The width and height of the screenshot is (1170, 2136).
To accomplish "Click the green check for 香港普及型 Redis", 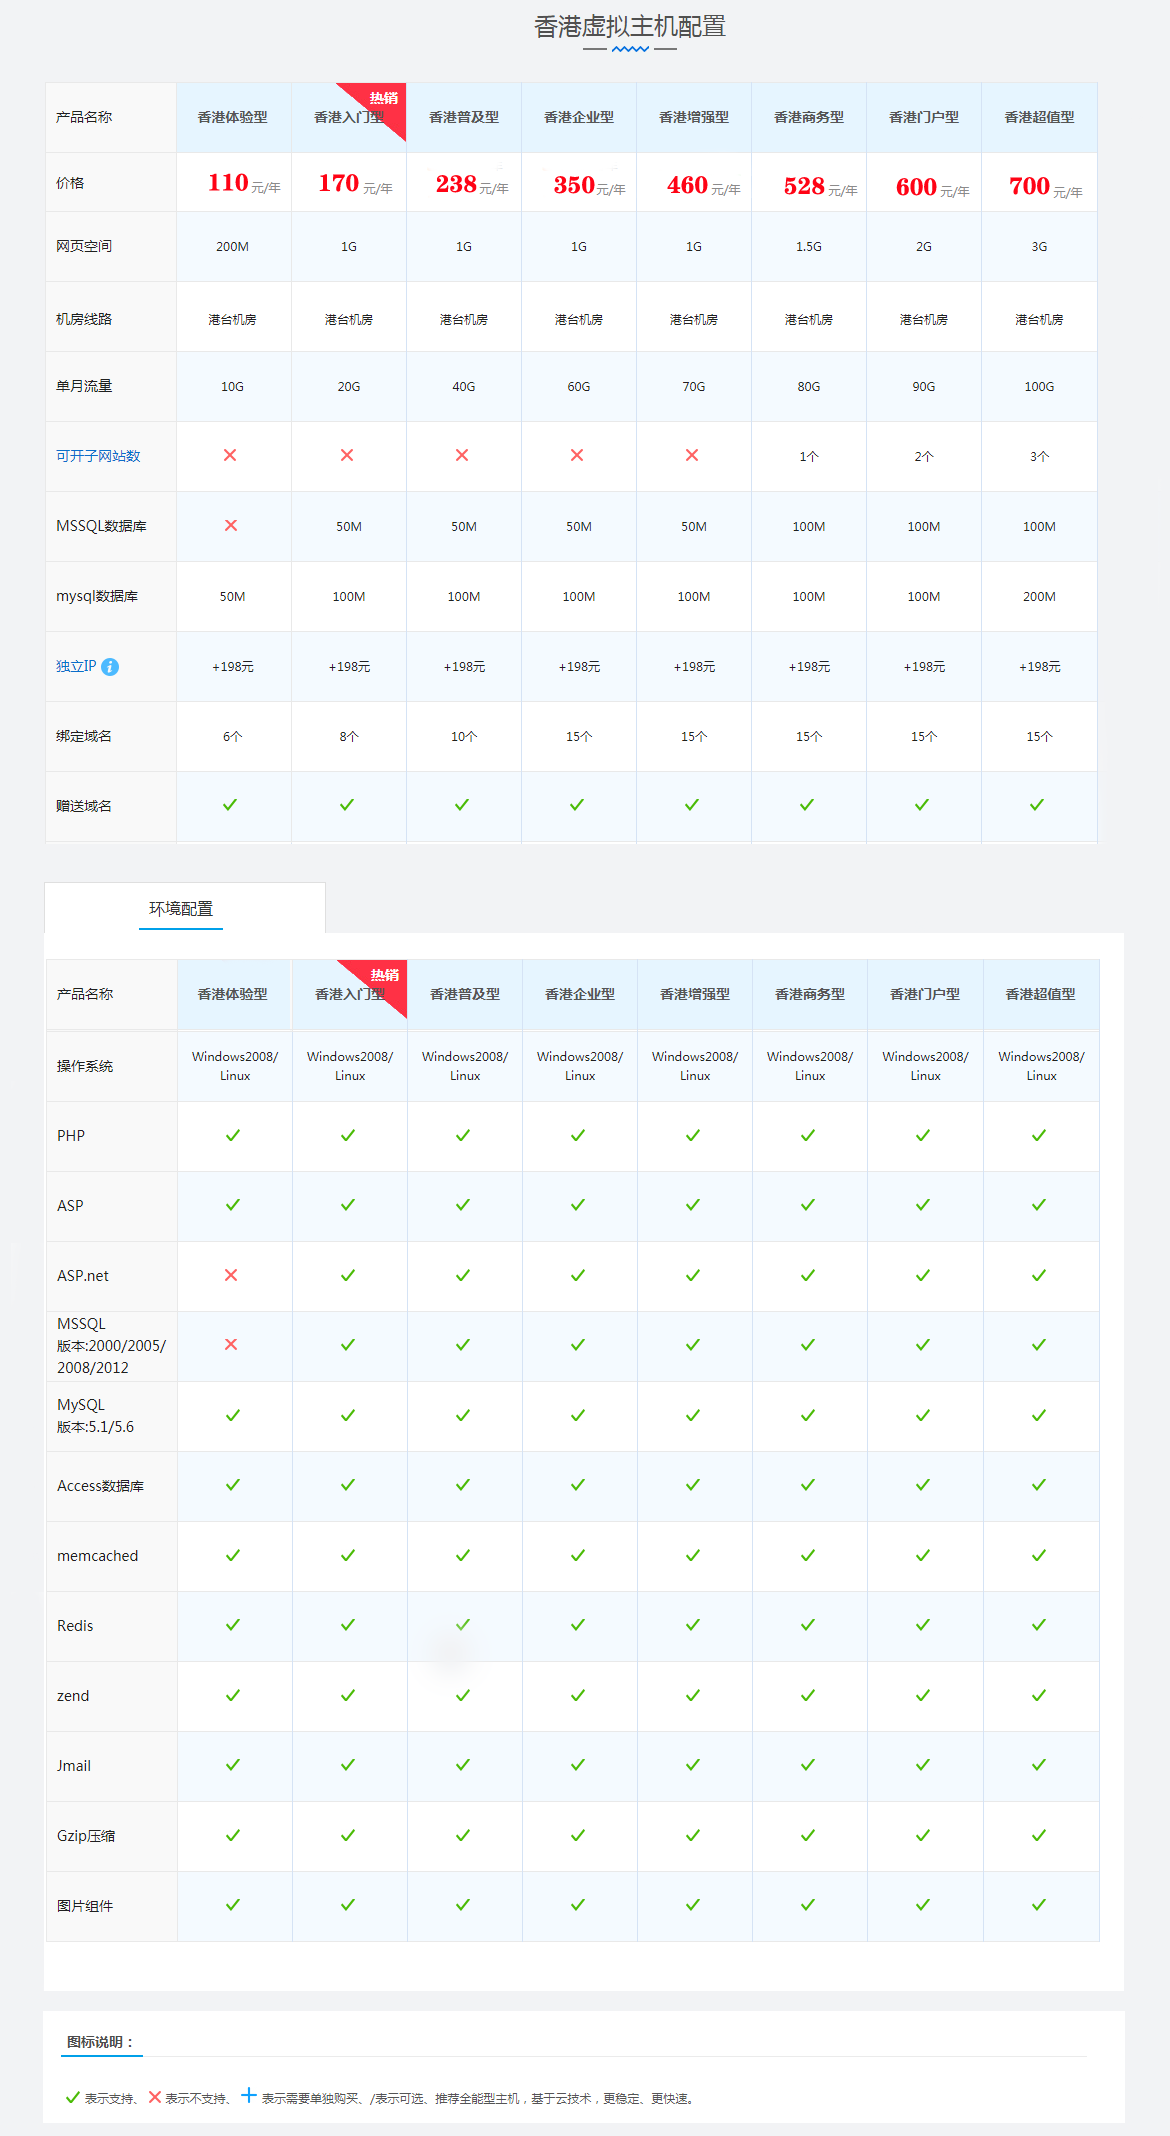I will [x=462, y=1625].
